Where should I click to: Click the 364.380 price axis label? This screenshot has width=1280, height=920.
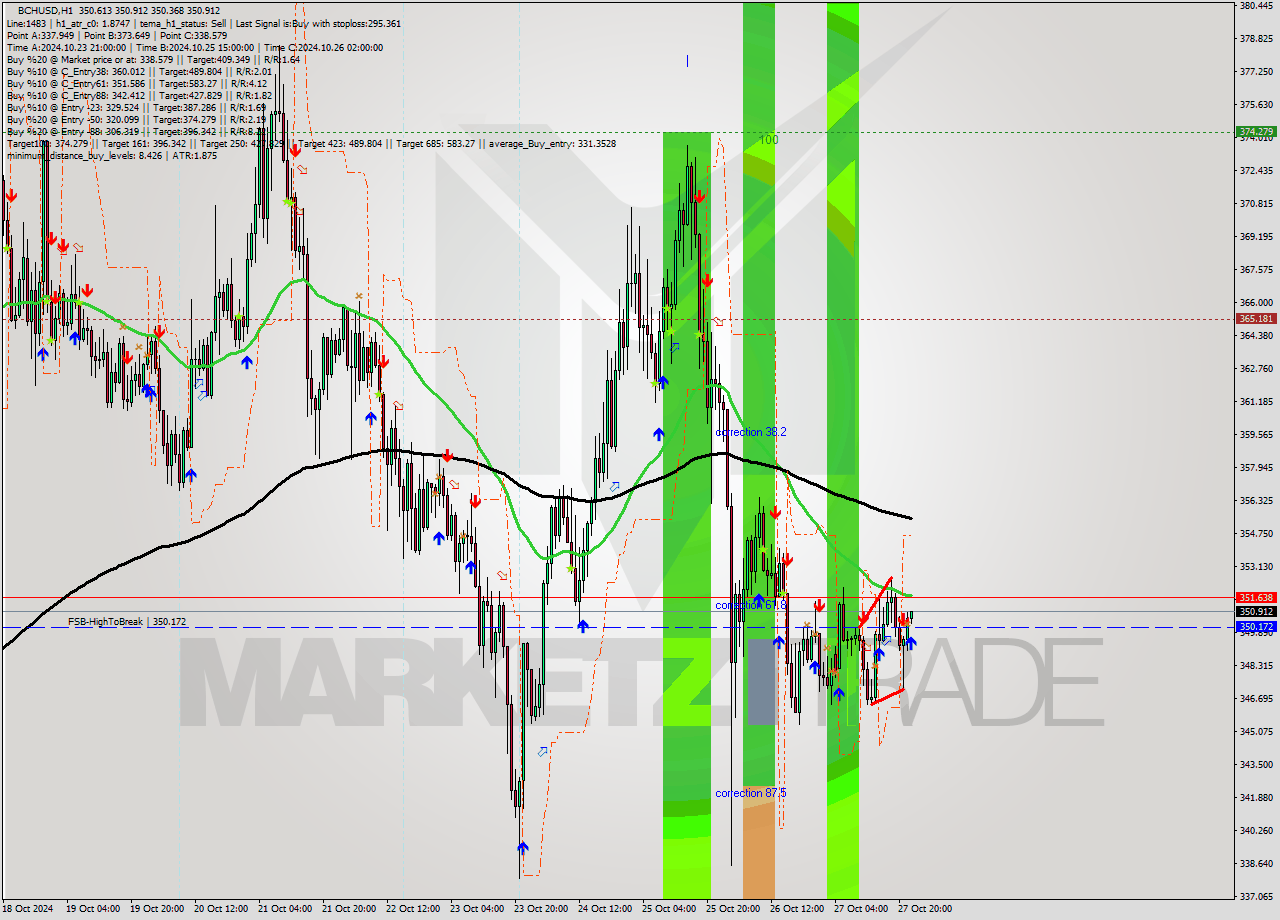pos(1255,336)
